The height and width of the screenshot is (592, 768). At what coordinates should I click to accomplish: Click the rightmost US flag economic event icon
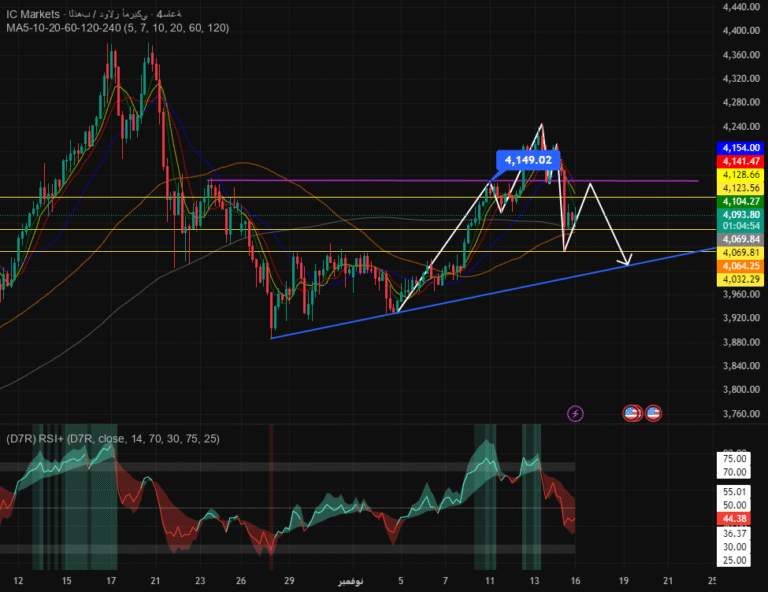click(x=653, y=412)
